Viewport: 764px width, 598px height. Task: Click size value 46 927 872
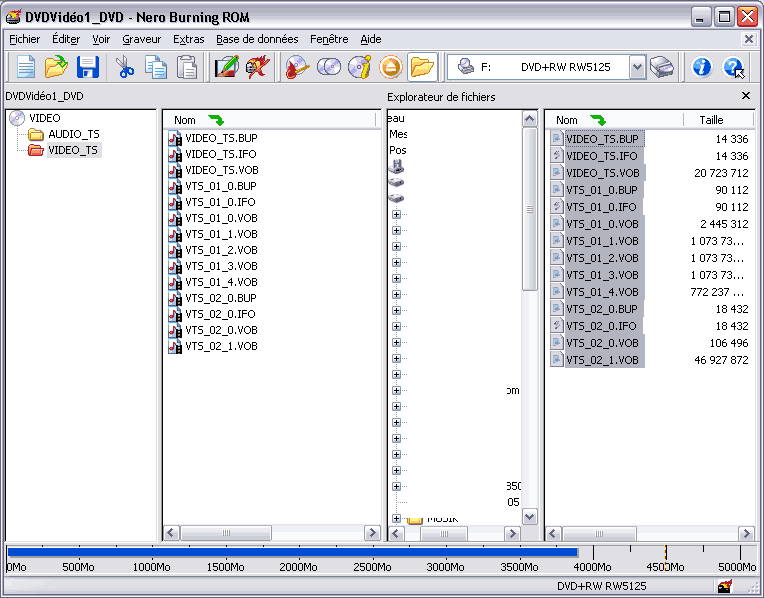(721, 360)
